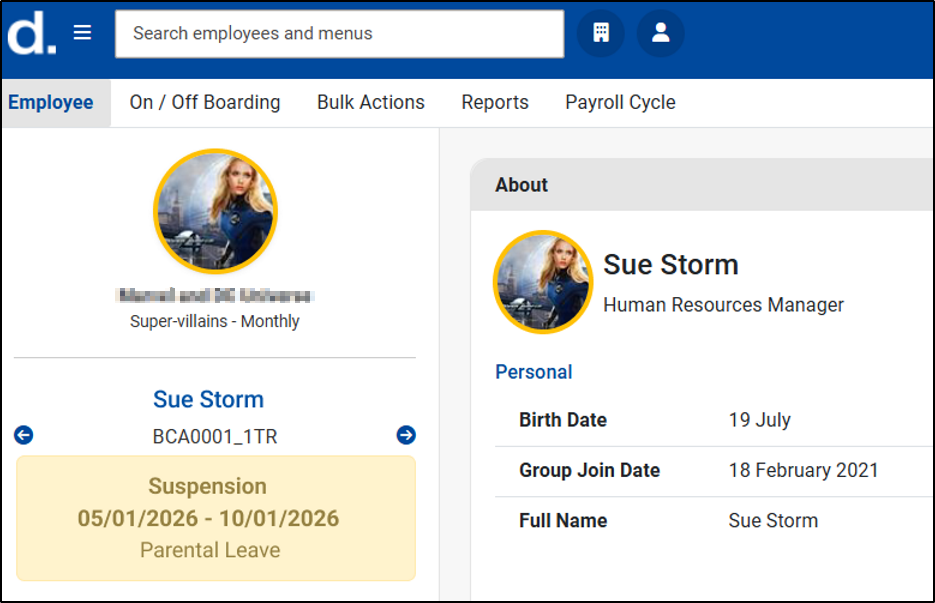Focus the 'Search employees and menus' field
This screenshot has width=935, height=603.
point(339,34)
